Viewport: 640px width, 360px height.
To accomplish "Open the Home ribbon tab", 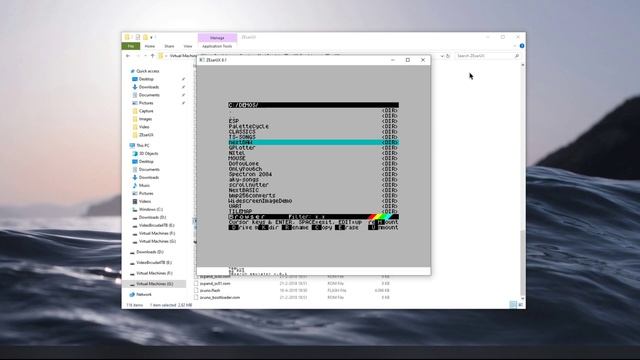I will pyautogui.click(x=150, y=46).
